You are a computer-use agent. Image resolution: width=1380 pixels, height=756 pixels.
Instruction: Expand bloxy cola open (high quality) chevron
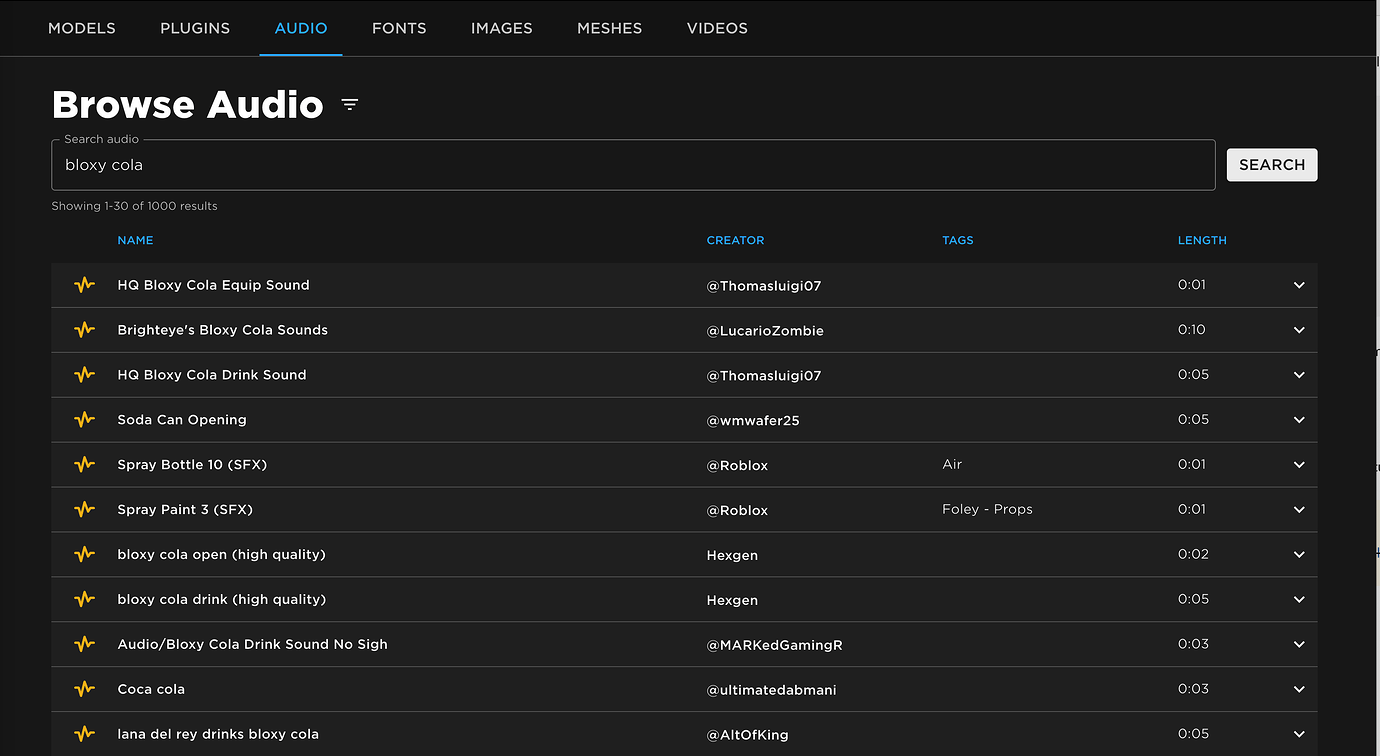[x=1299, y=555]
